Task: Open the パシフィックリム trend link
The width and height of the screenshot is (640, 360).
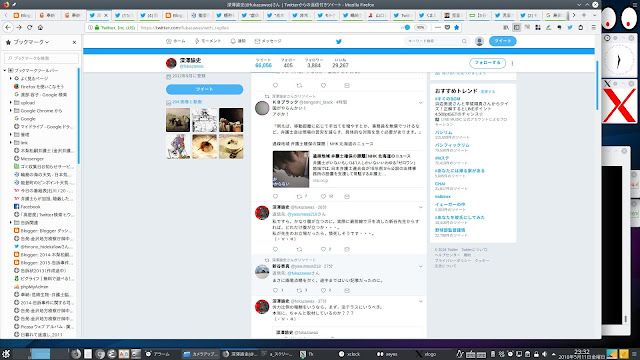Action: point(452,145)
